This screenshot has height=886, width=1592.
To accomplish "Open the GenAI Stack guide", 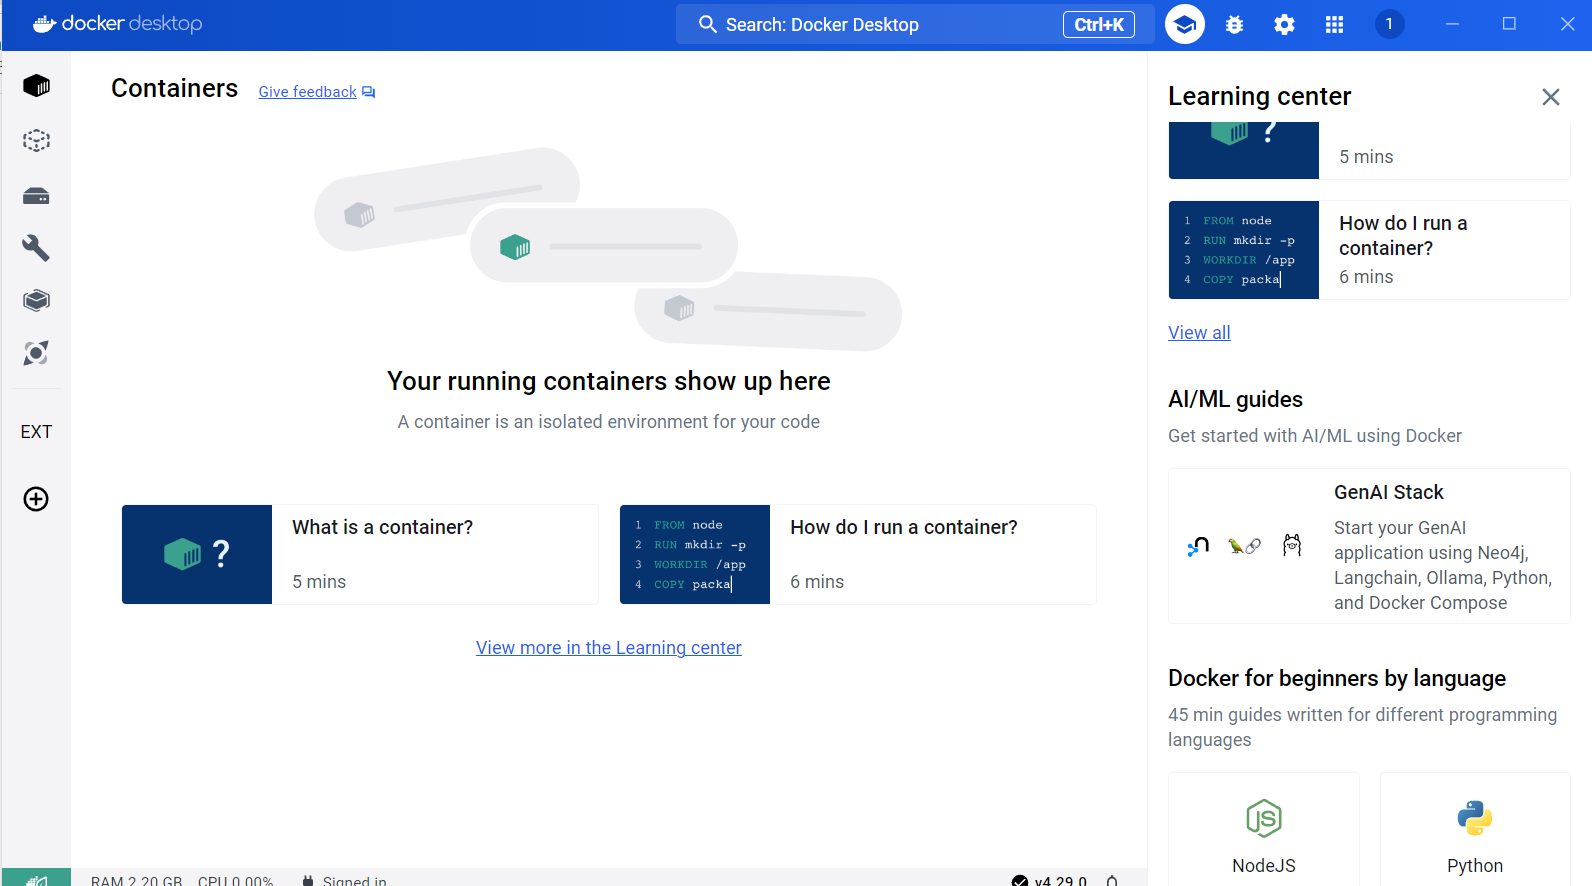I will coord(1369,546).
